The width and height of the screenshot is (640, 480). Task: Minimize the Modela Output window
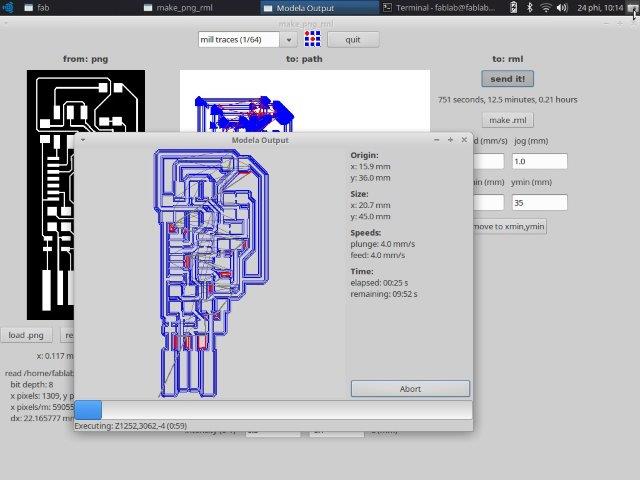(x=437, y=140)
